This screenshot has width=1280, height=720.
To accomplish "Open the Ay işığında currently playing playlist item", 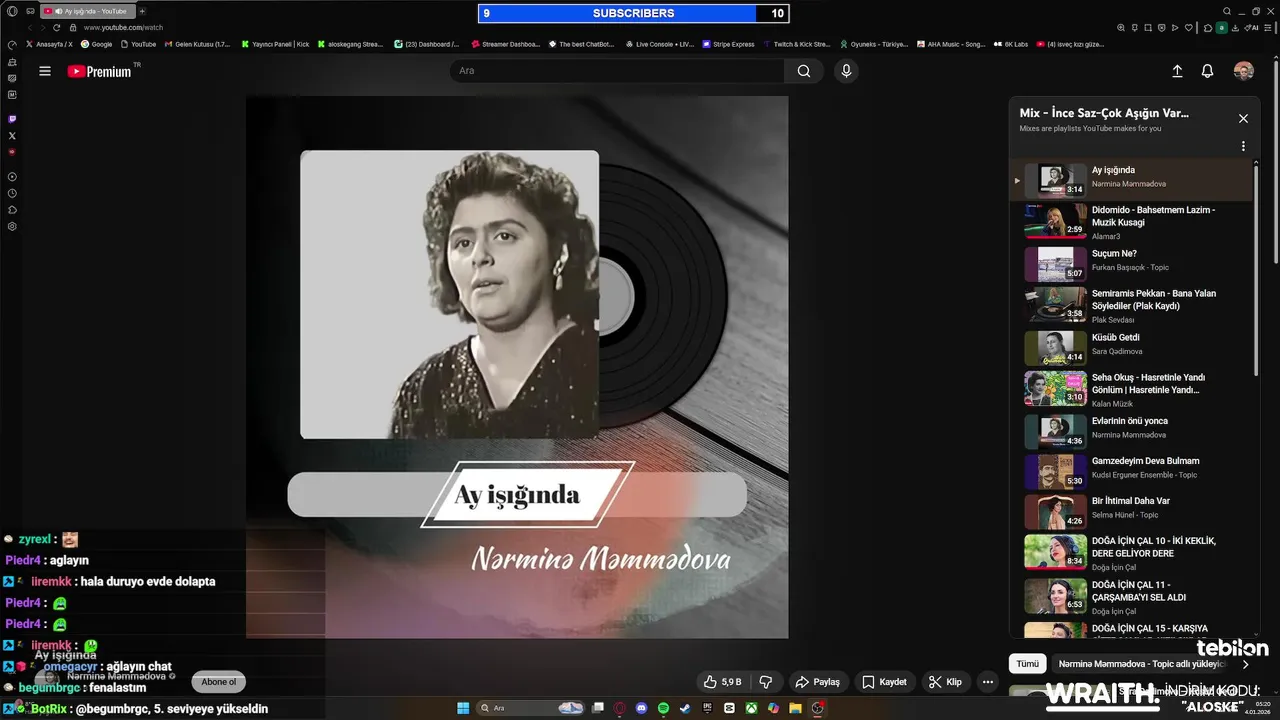I will [x=1132, y=181].
